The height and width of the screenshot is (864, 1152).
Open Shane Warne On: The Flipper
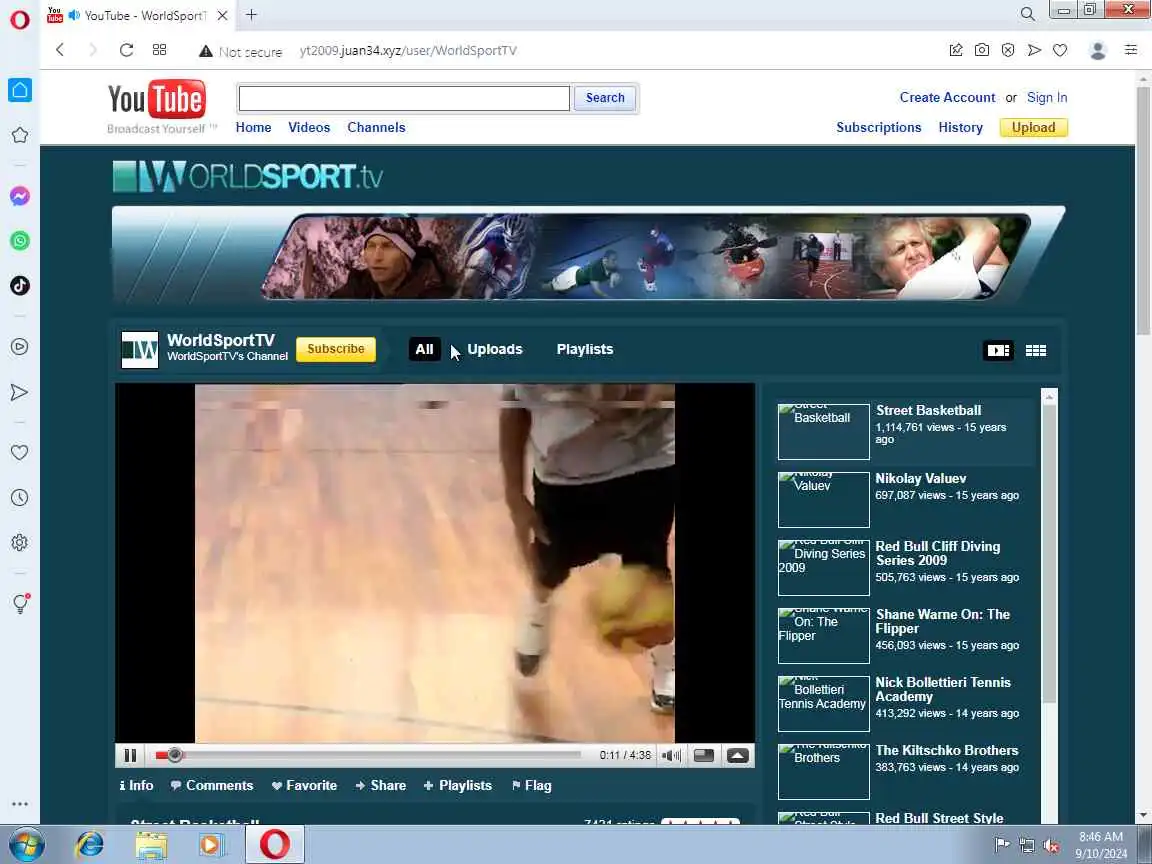click(x=942, y=622)
